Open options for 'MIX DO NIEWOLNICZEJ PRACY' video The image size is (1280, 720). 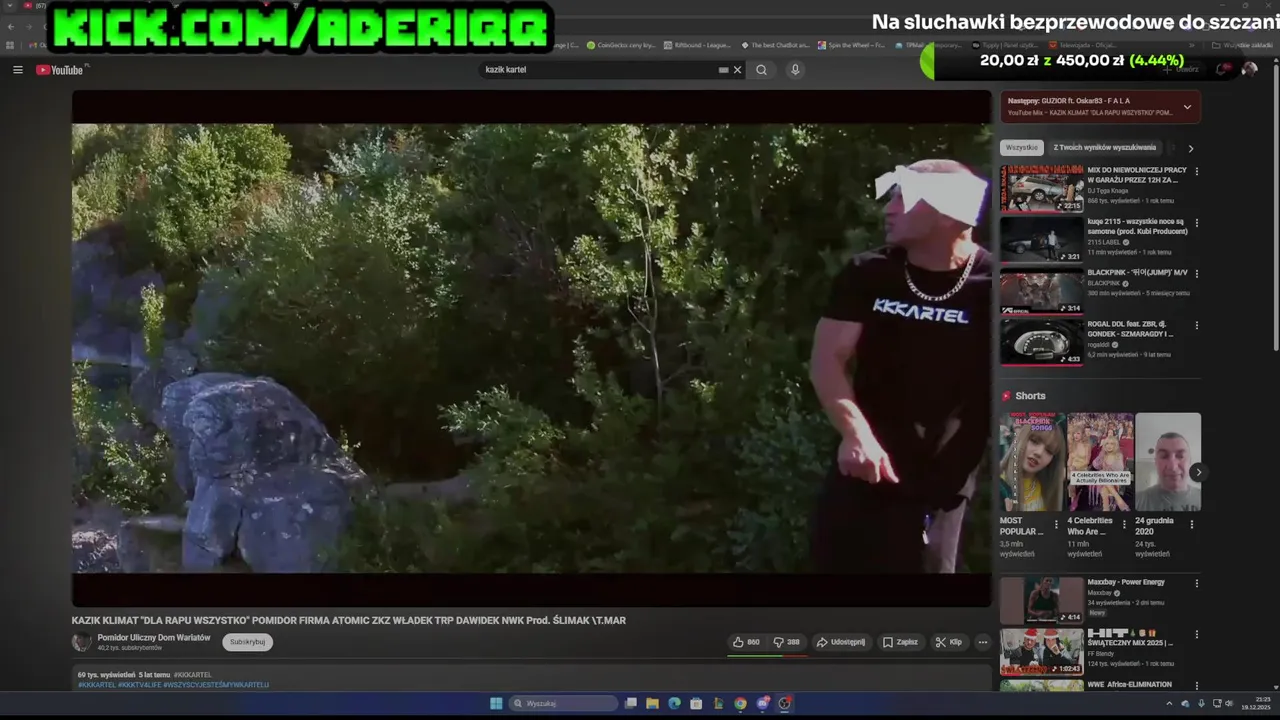click(x=1197, y=171)
